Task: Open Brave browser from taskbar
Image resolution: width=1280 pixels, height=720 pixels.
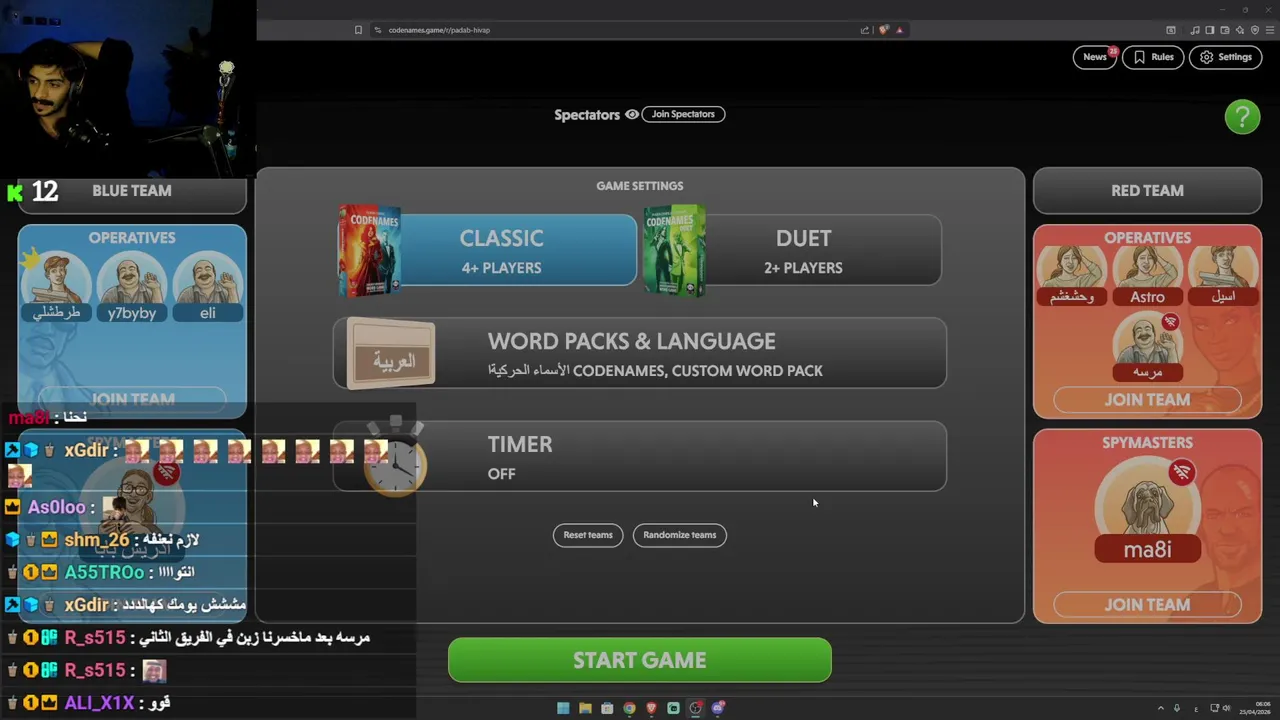Action: [x=651, y=708]
